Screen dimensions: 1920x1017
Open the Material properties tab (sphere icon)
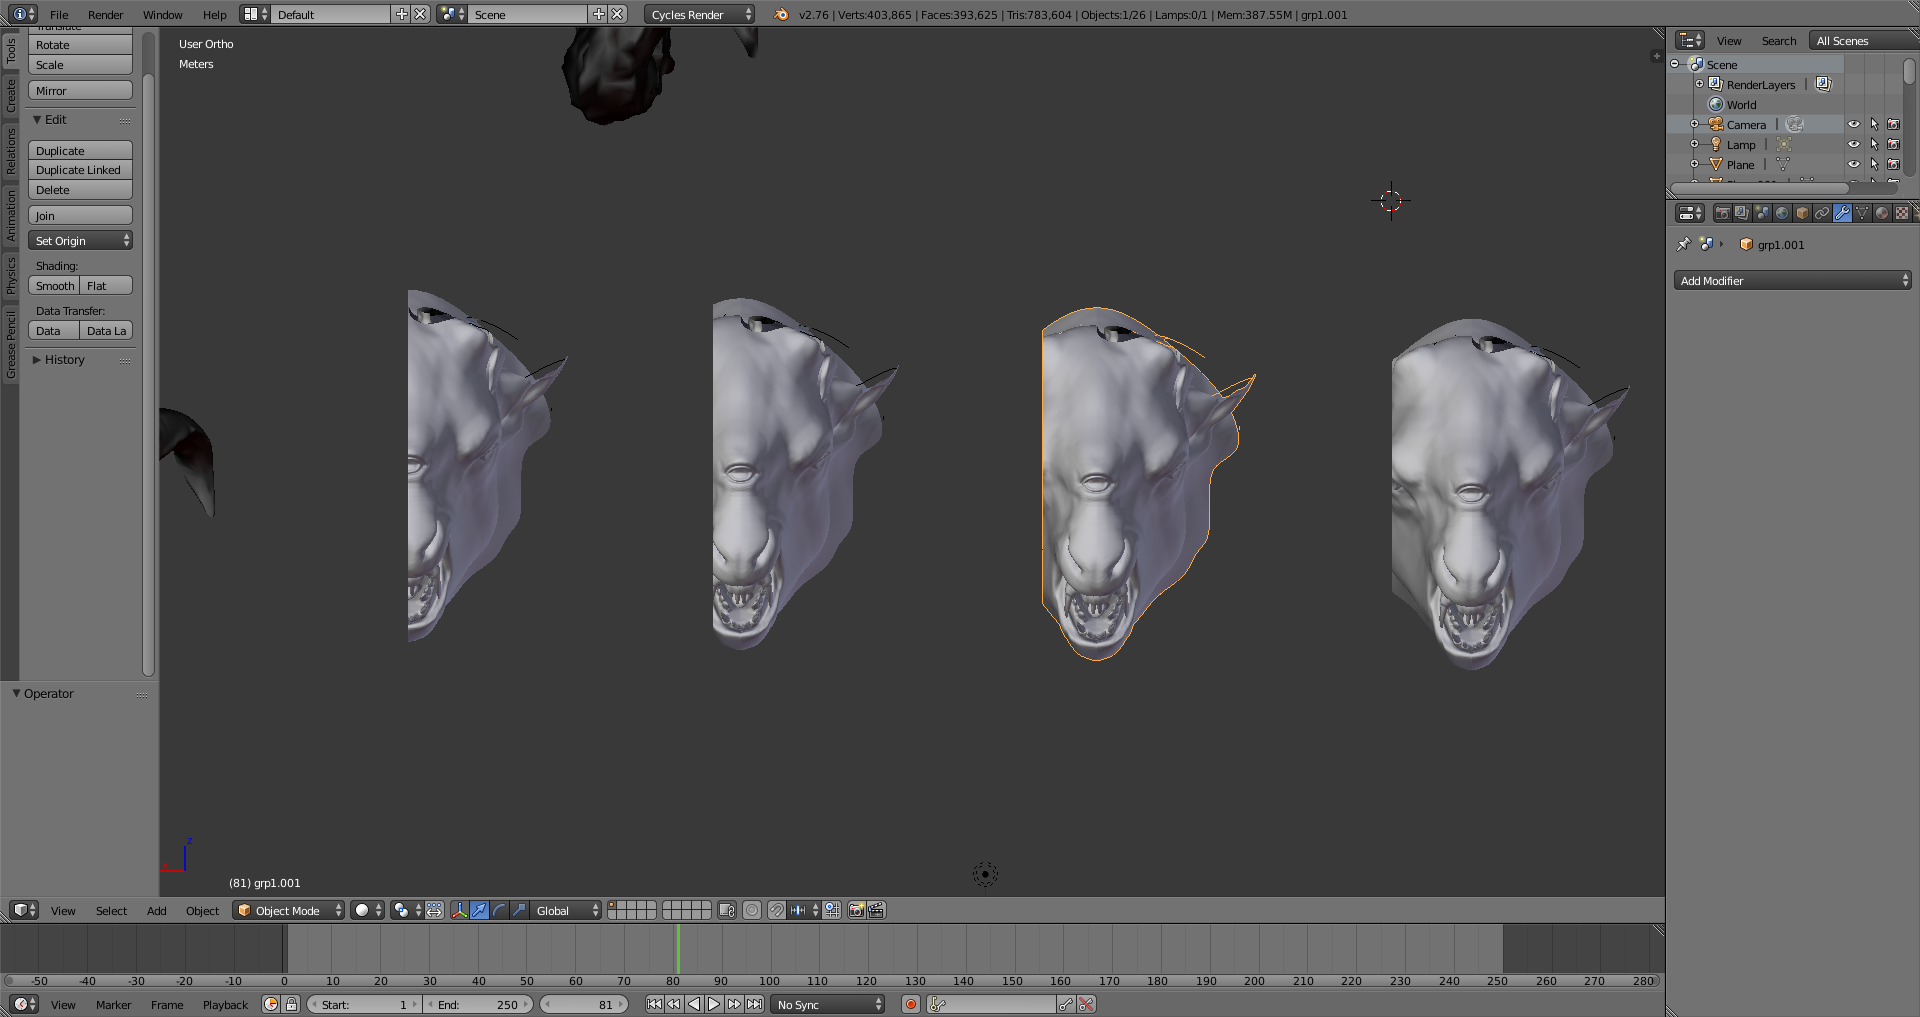point(1882,213)
